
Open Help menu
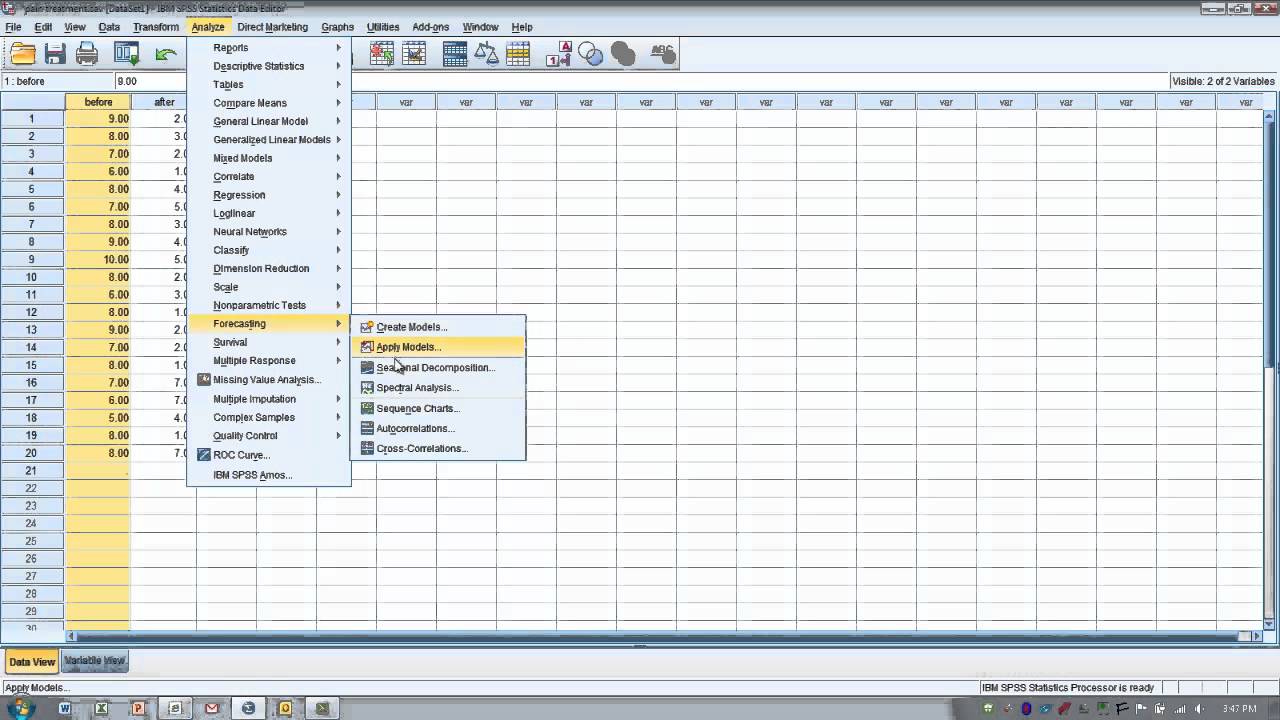pyautogui.click(x=521, y=27)
